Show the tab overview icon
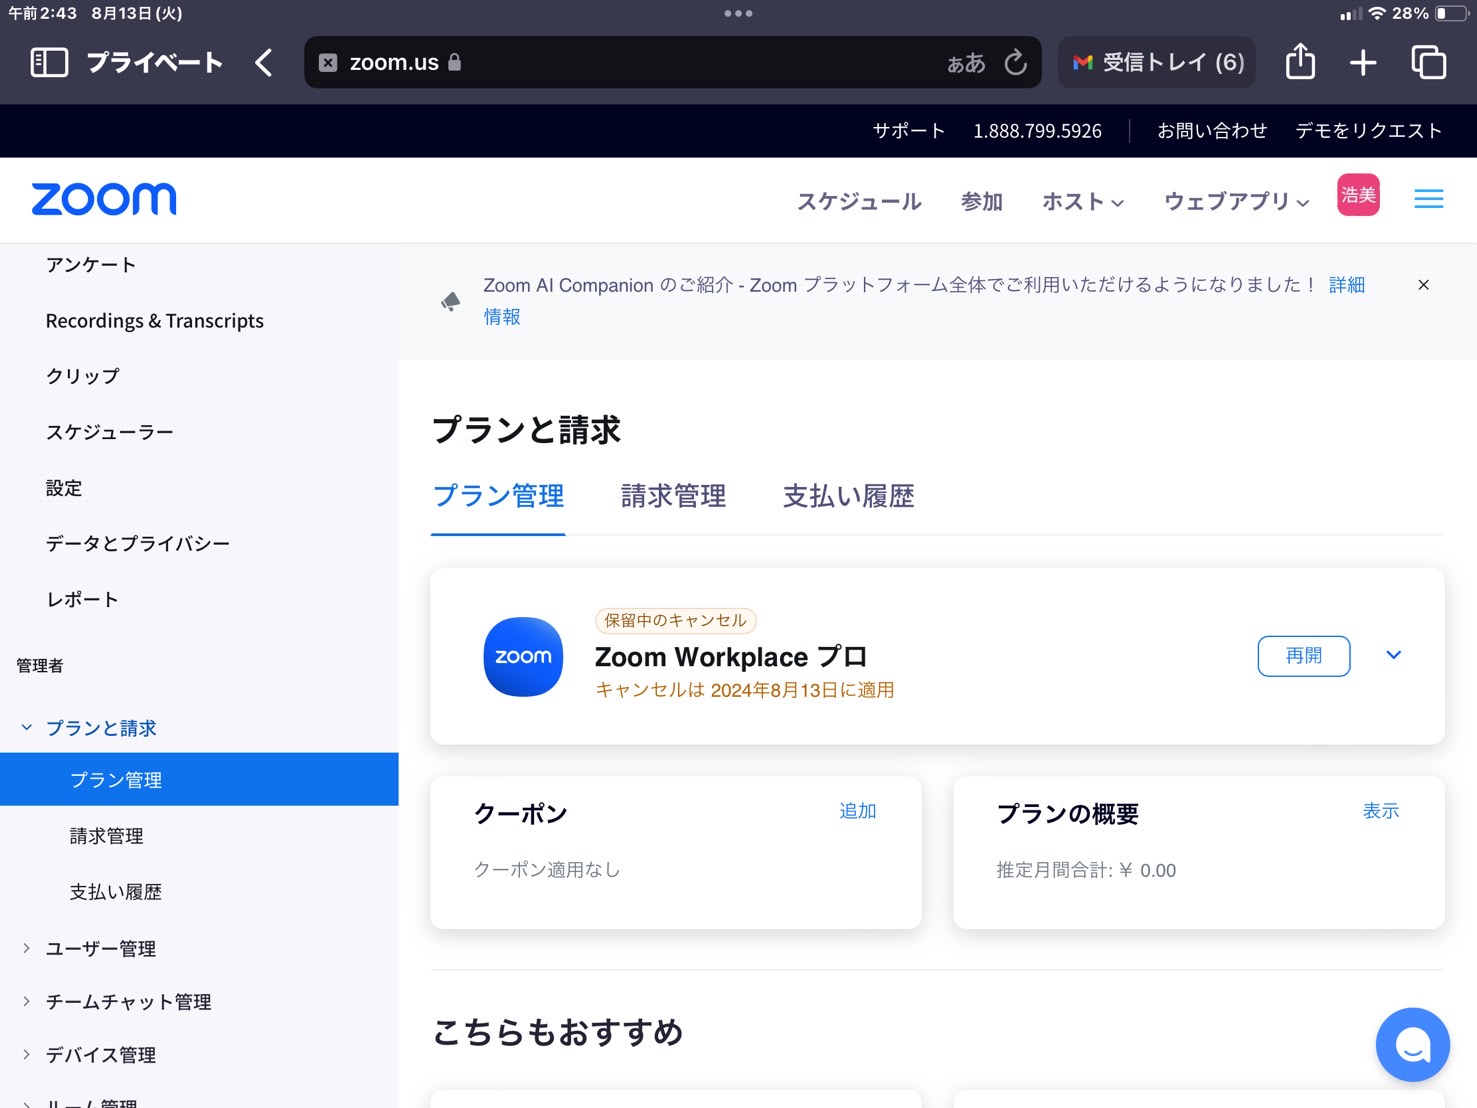Screen dimensions: 1477x1108 pyautogui.click(x=1429, y=62)
